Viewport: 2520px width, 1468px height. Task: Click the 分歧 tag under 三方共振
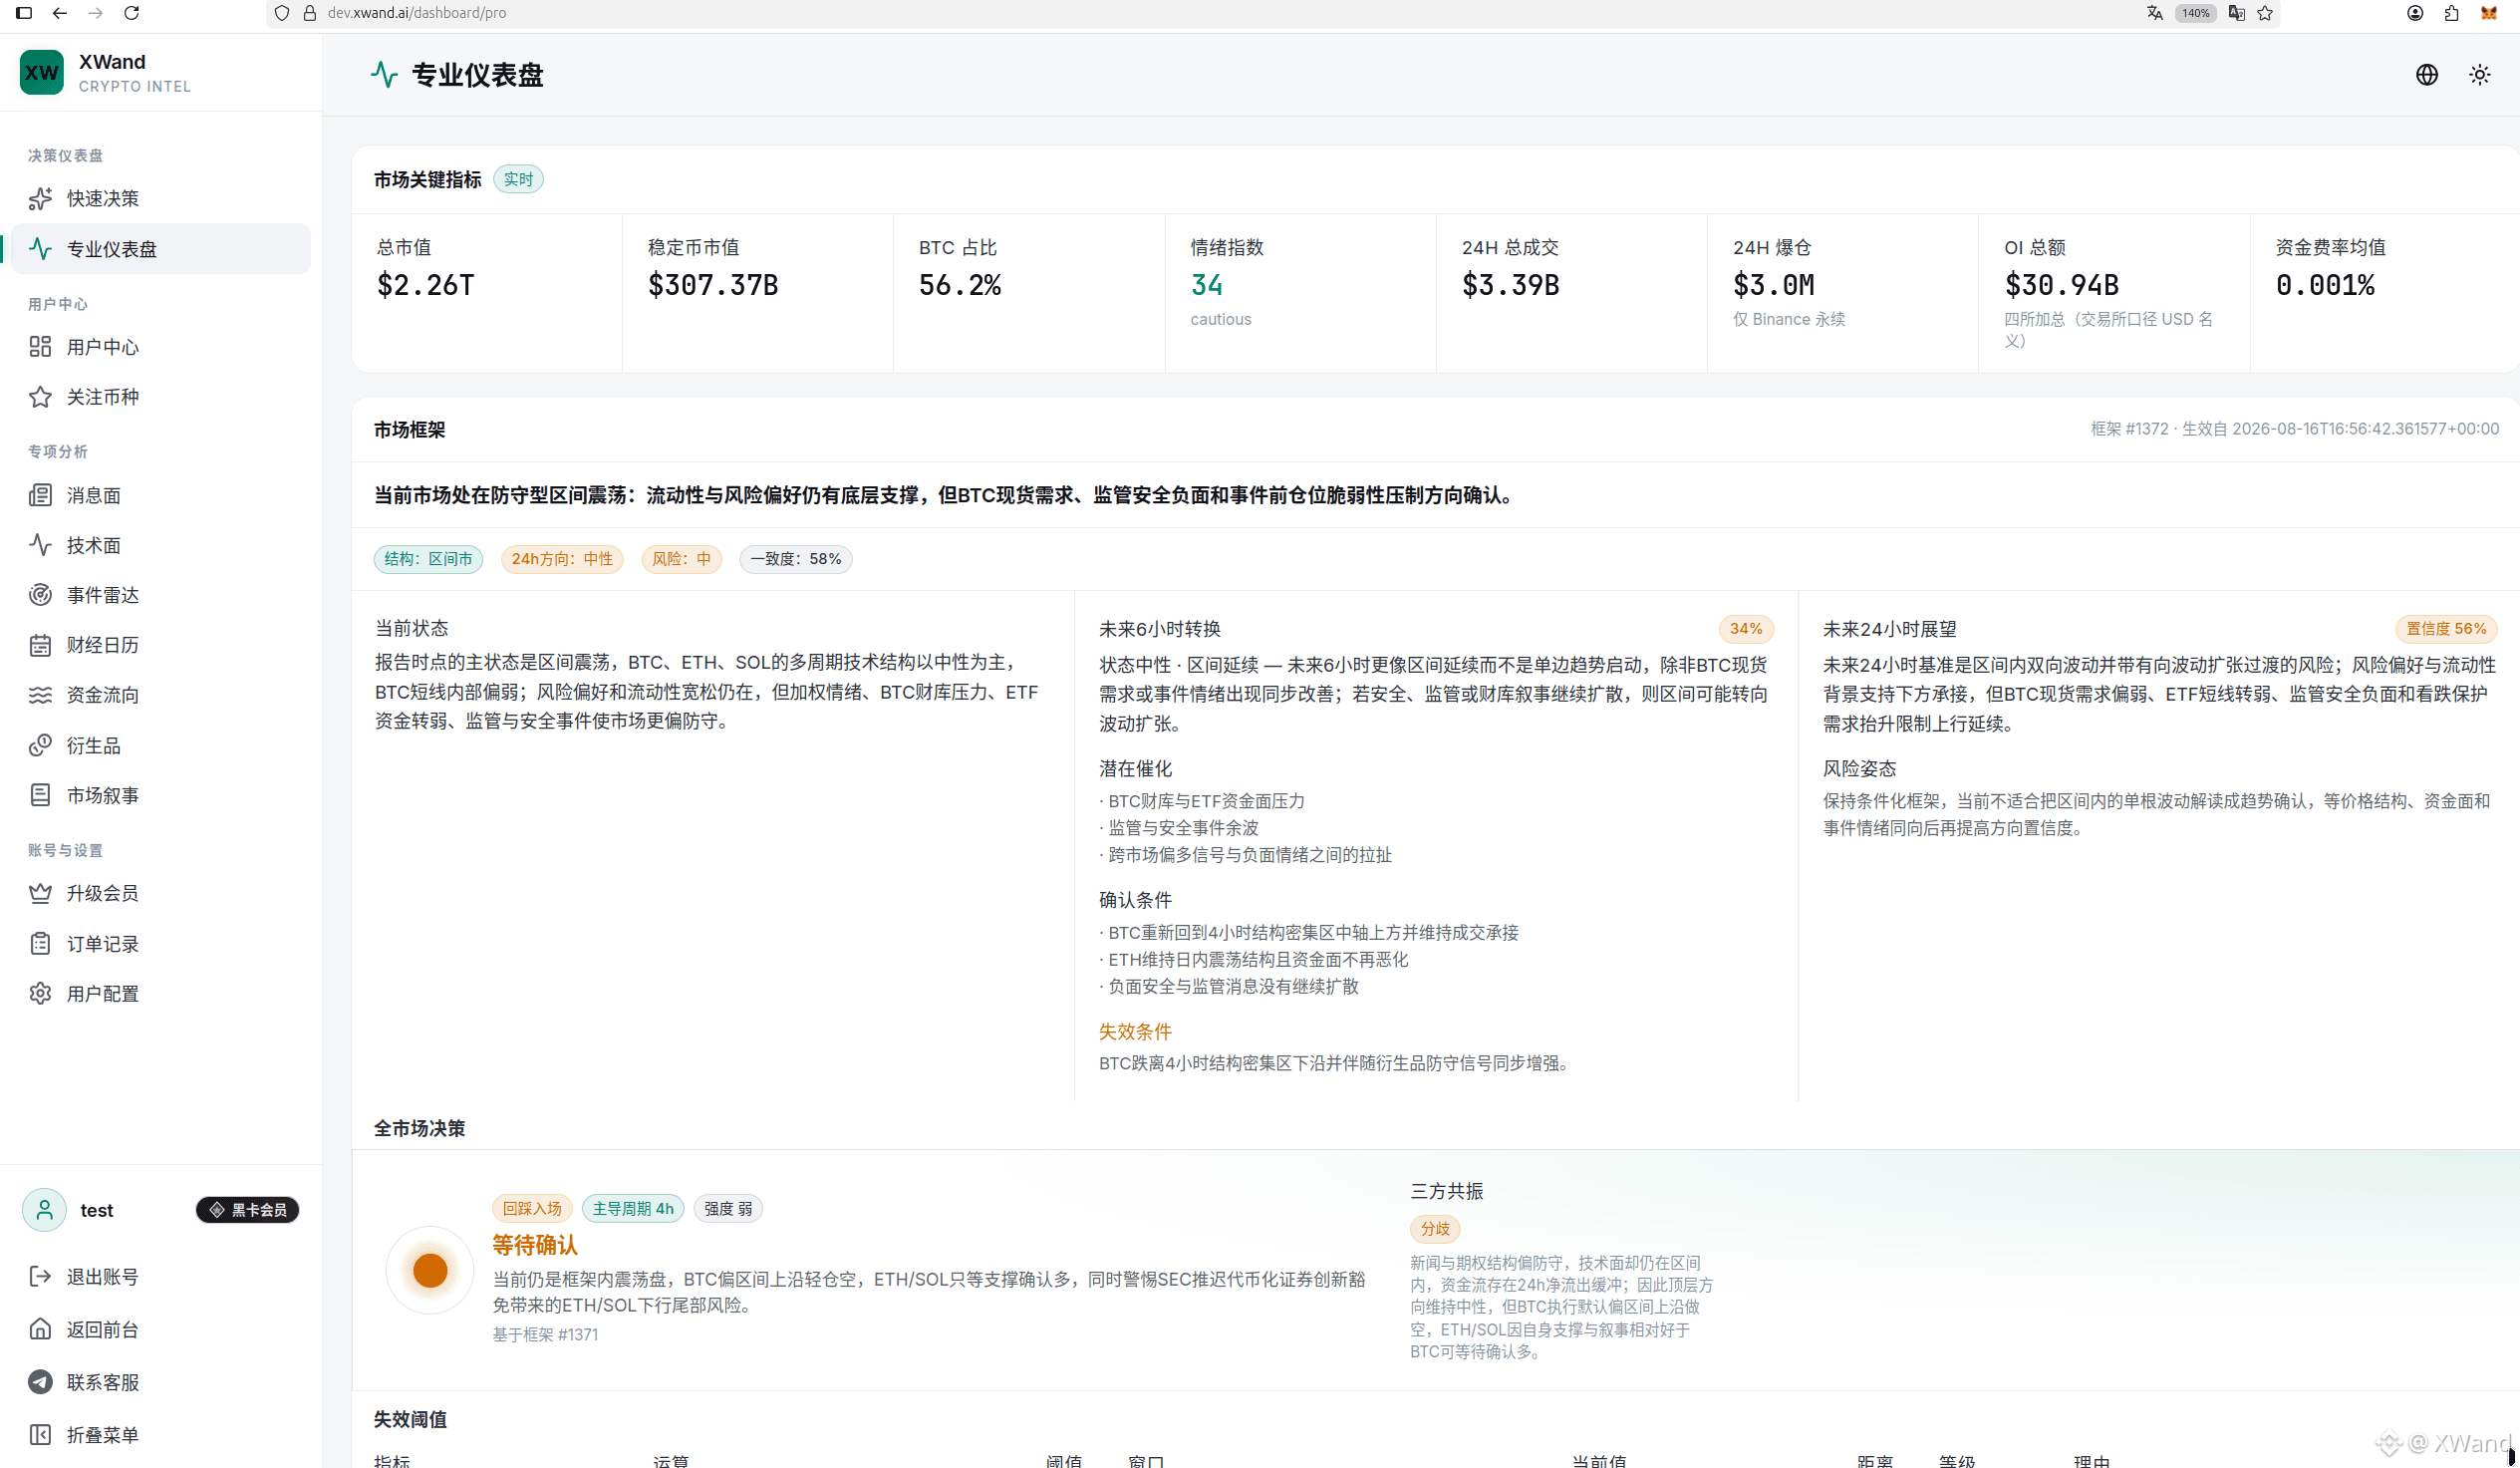pos(1435,1229)
